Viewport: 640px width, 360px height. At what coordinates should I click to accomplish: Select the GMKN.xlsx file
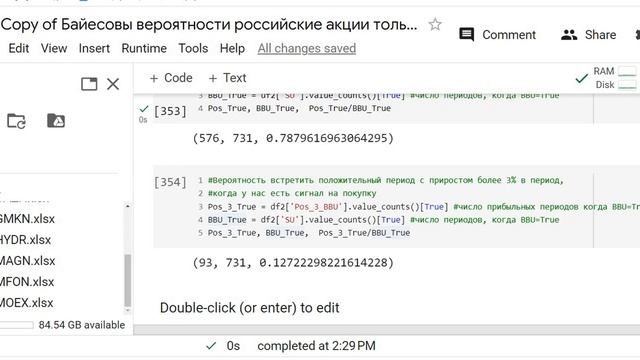(27, 219)
